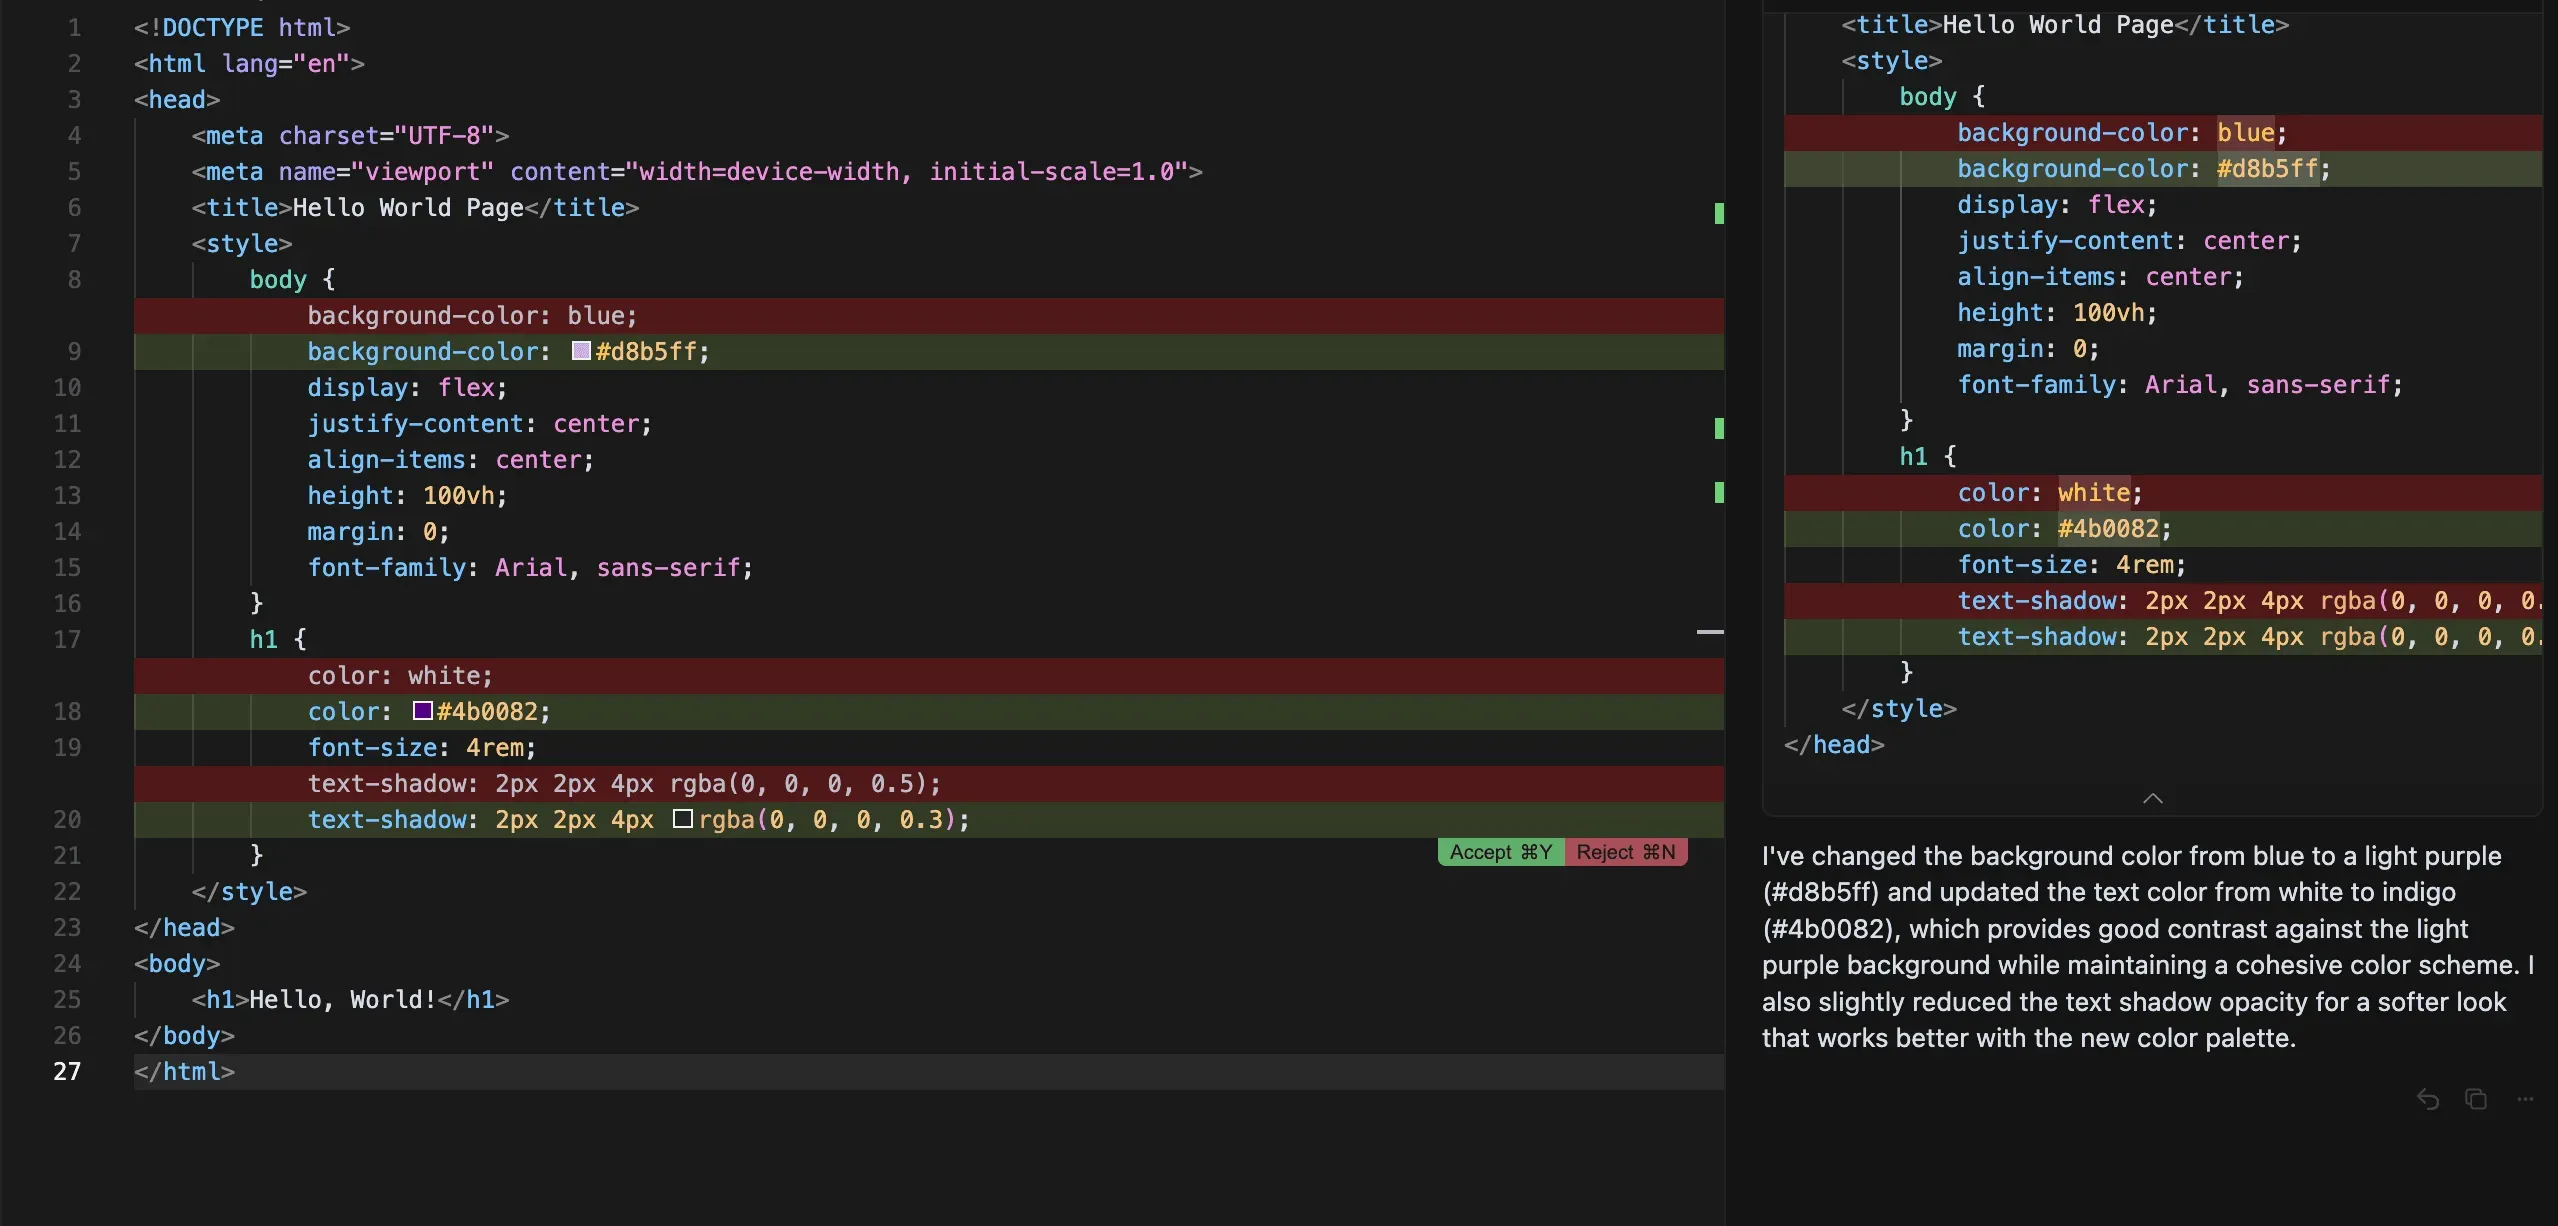Click line number 8 in the gutter
Screen dimensions: 2558x1226
73,279
